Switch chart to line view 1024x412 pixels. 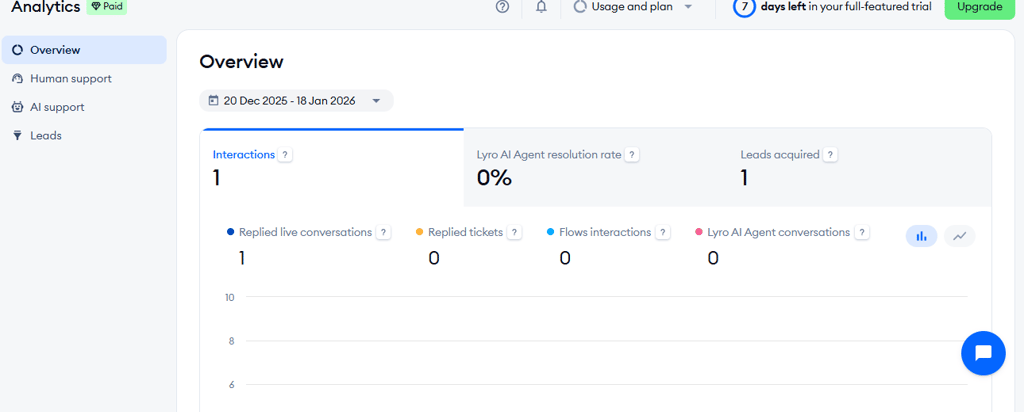[x=959, y=236]
